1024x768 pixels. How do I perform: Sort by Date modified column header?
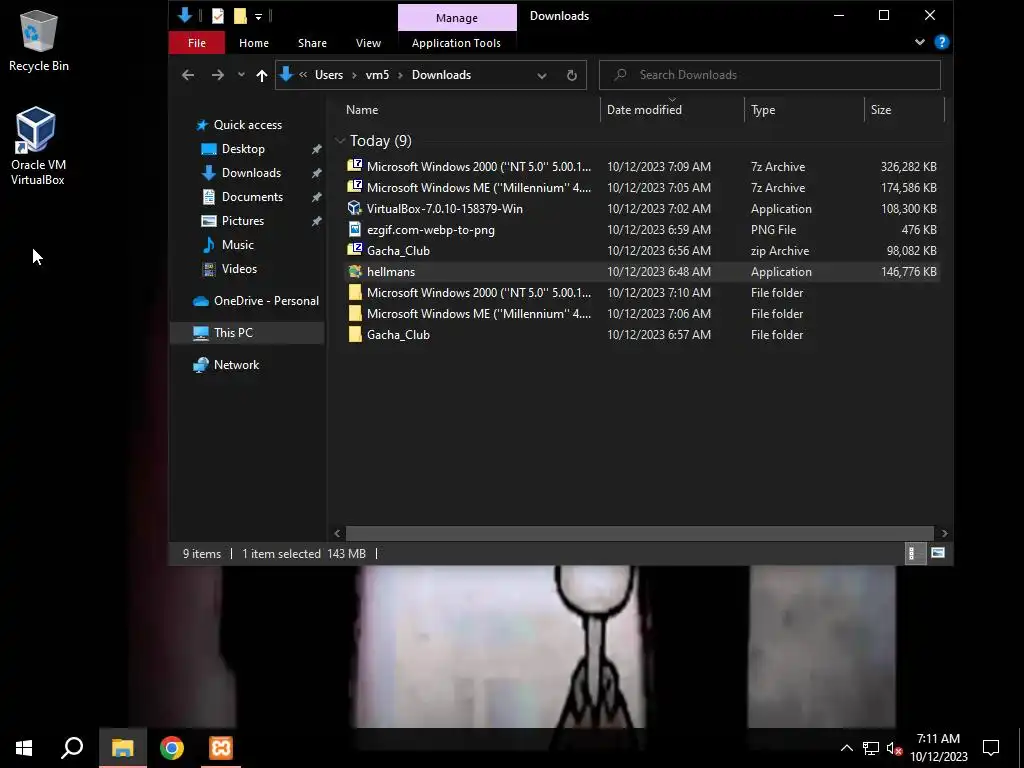click(672, 110)
